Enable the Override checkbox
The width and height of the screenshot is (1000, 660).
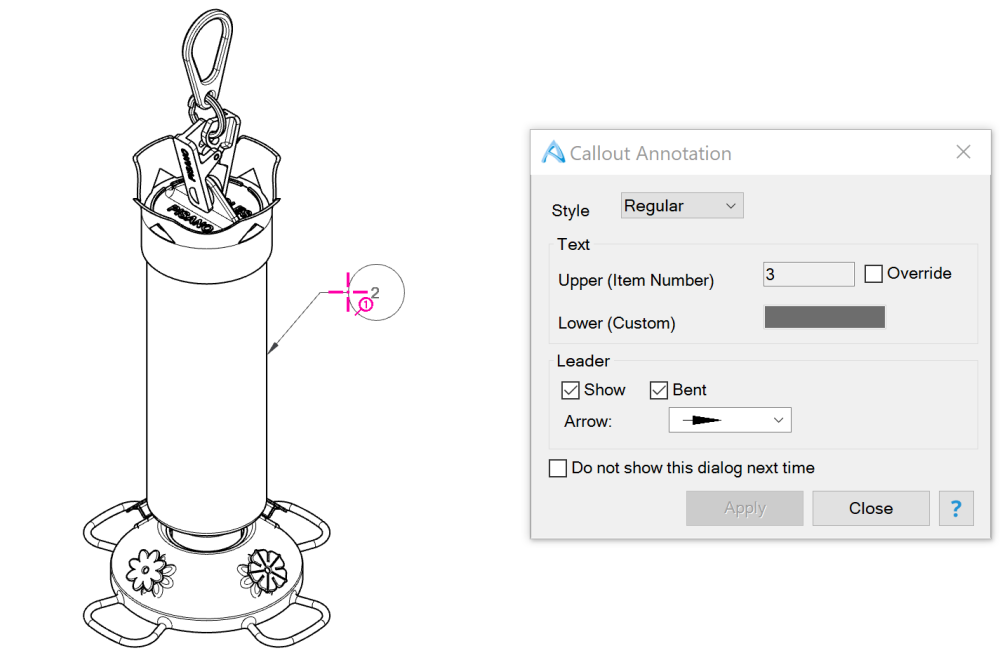click(x=873, y=274)
